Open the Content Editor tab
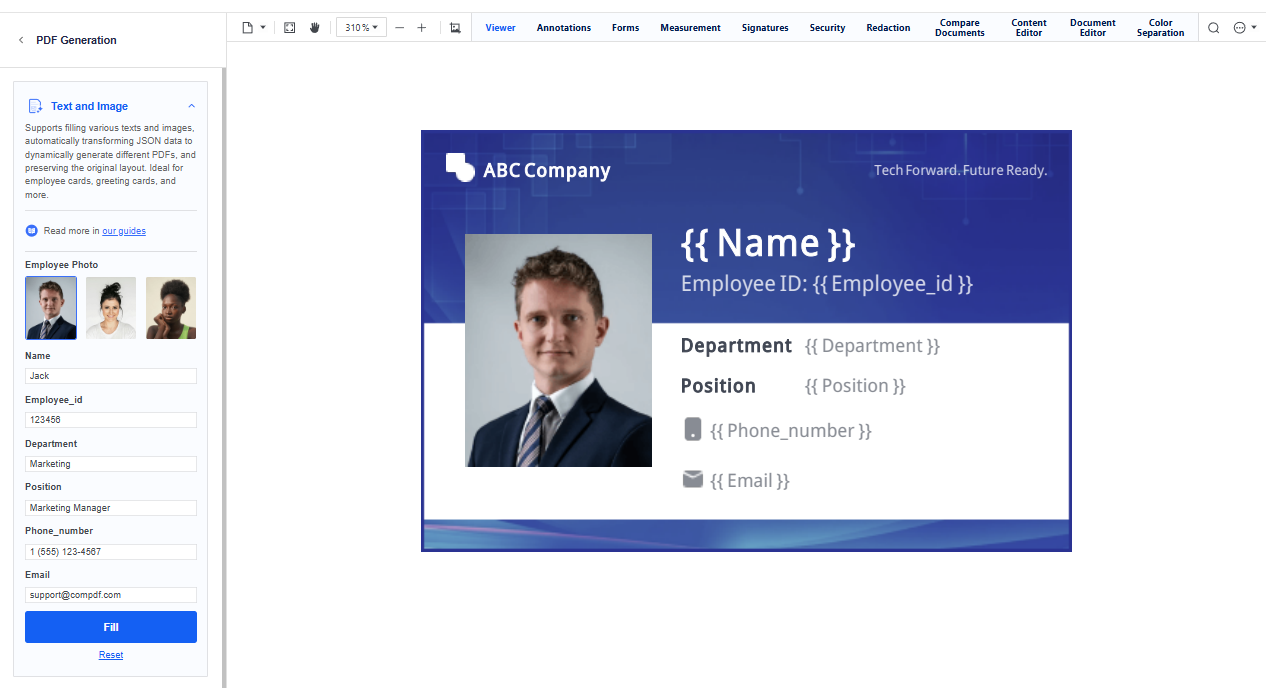Screen dimensions: 1266x688 click(x=1028, y=27)
